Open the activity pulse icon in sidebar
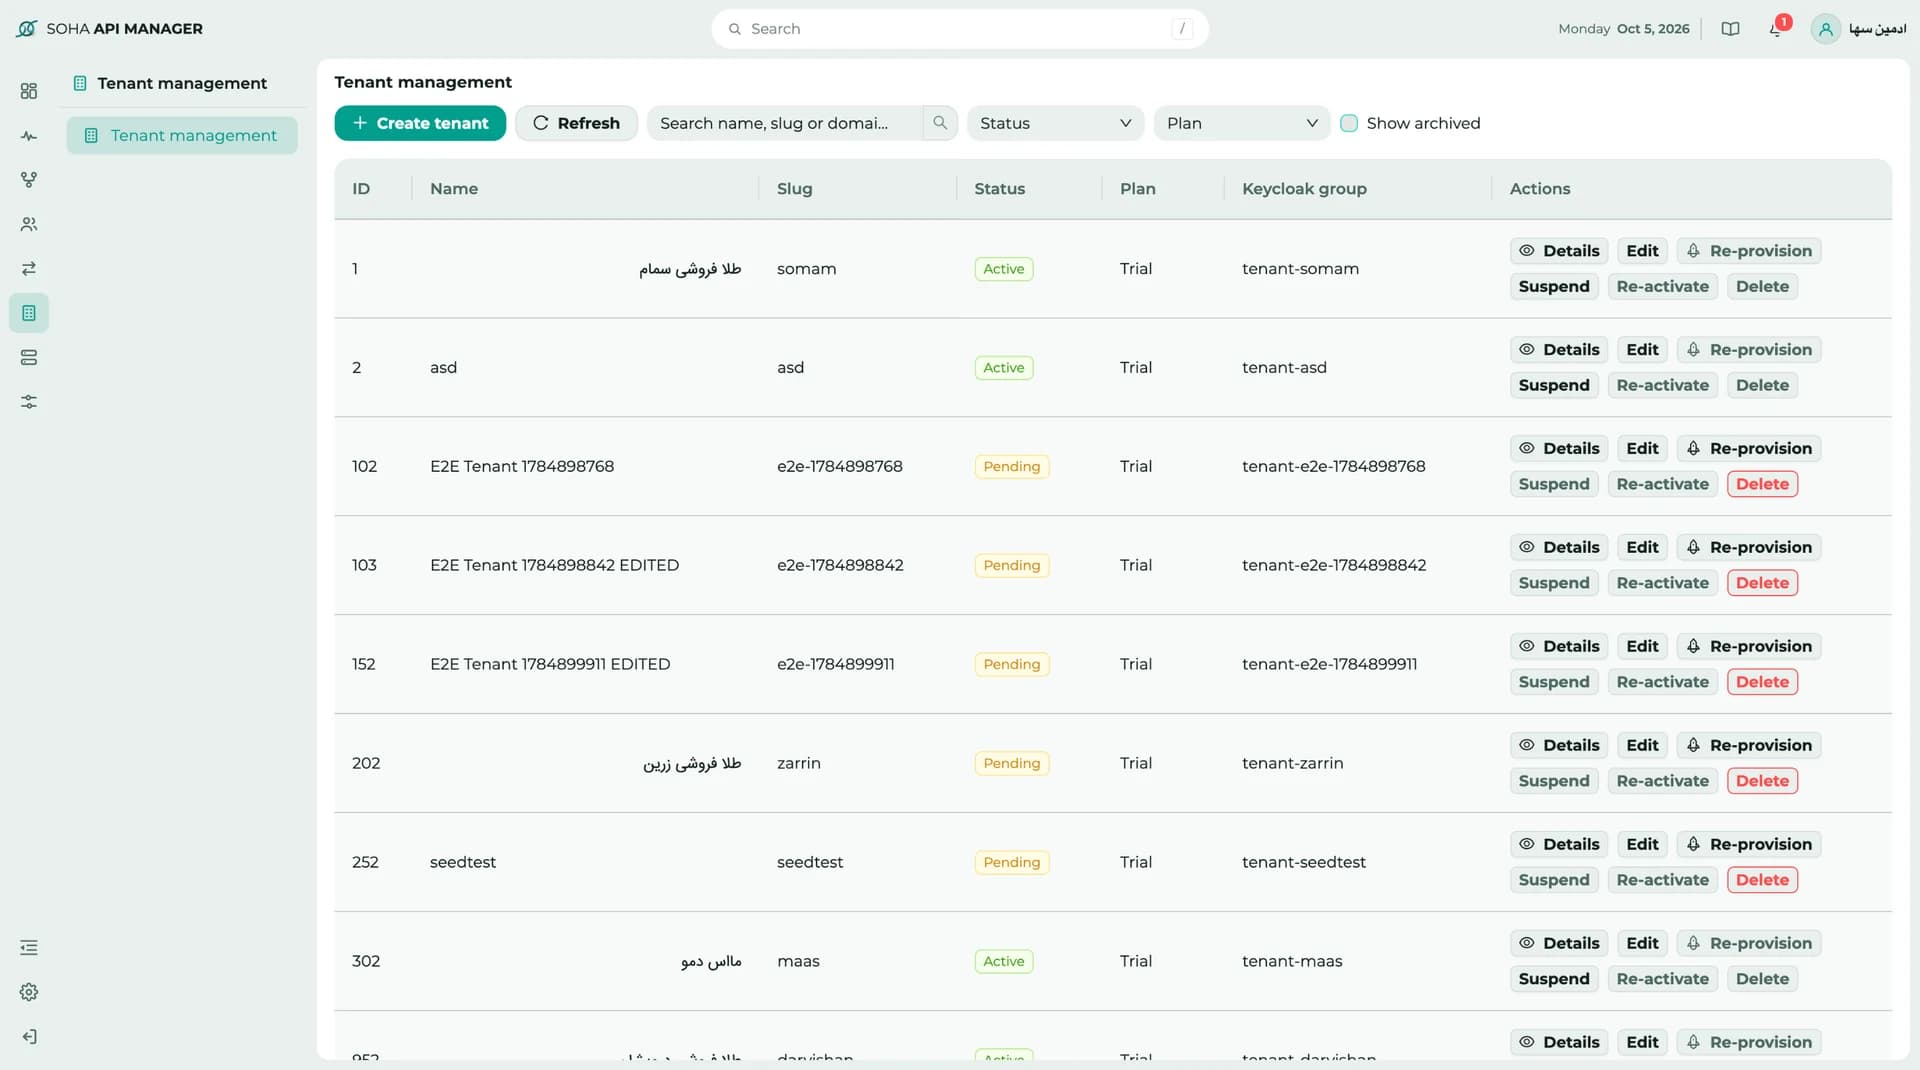The width and height of the screenshot is (1920, 1070). pyautogui.click(x=29, y=136)
